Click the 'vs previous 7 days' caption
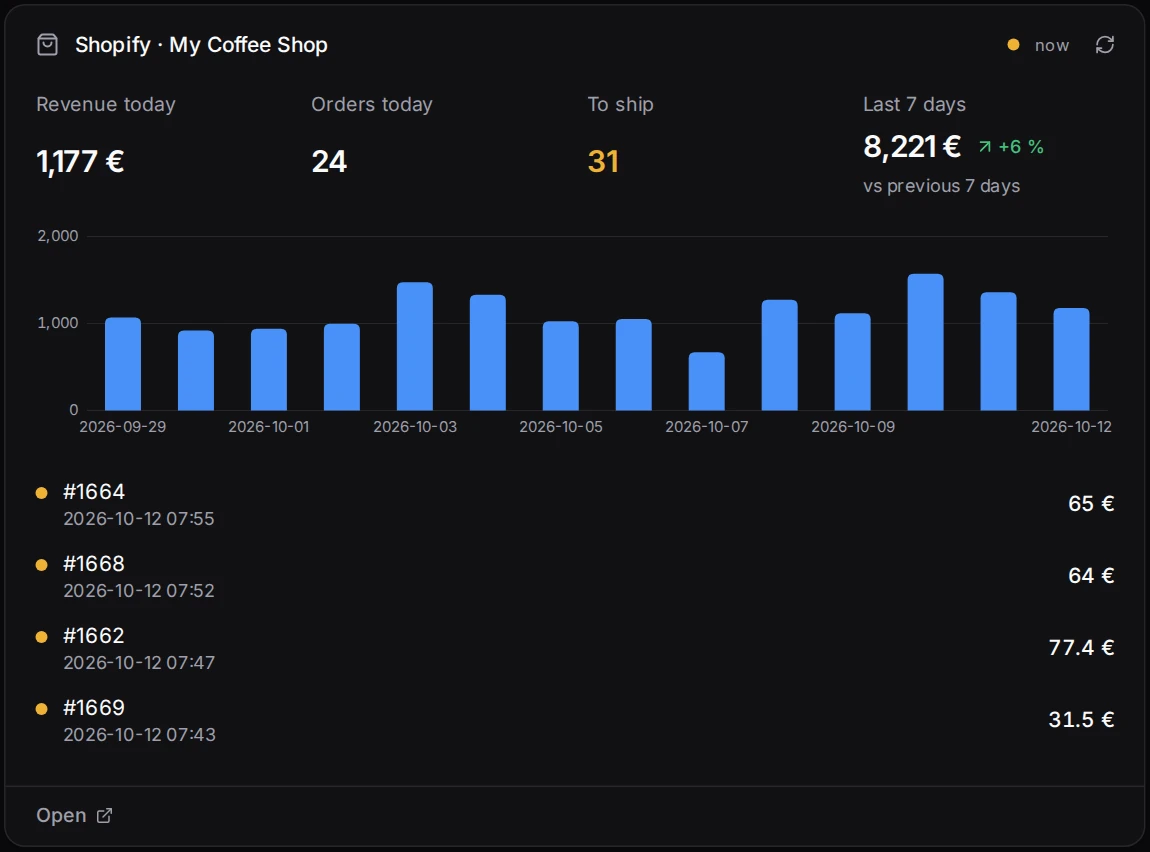Image resolution: width=1150 pixels, height=852 pixels. 942,186
